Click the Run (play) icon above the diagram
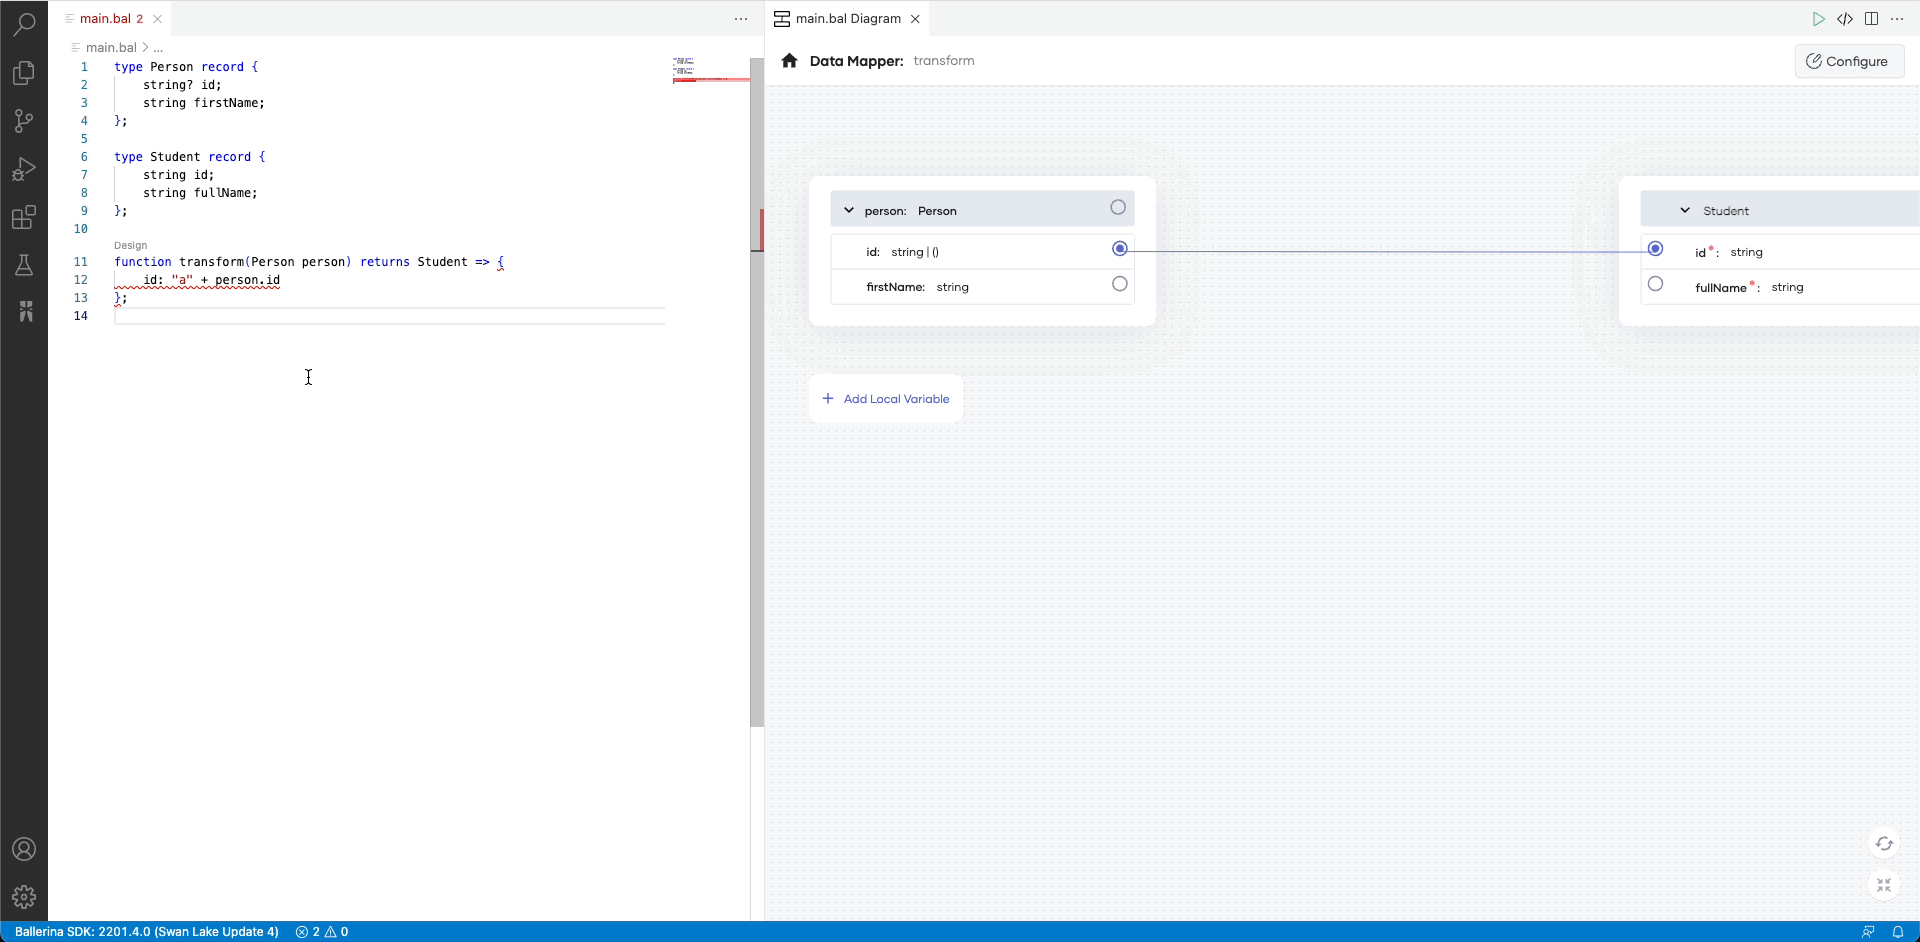The image size is (1920, 942). coord(1820,18)
